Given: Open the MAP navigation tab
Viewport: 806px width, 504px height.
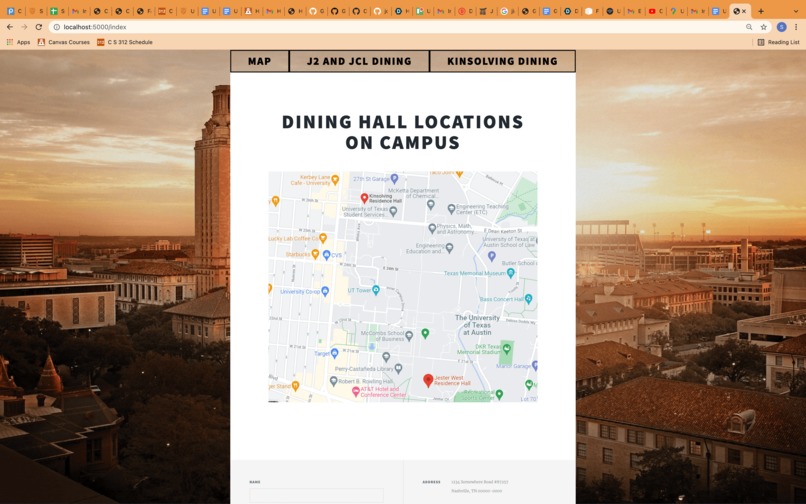Looking at the screenshot, I should pyautogui.click(x=260, y=61).
